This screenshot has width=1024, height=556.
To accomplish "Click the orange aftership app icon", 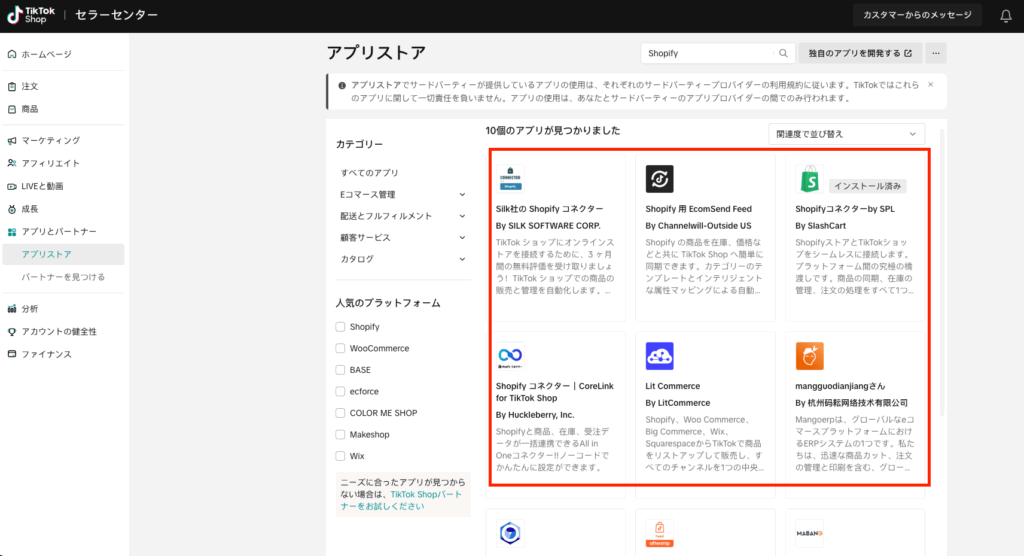I will pos(660,533).
